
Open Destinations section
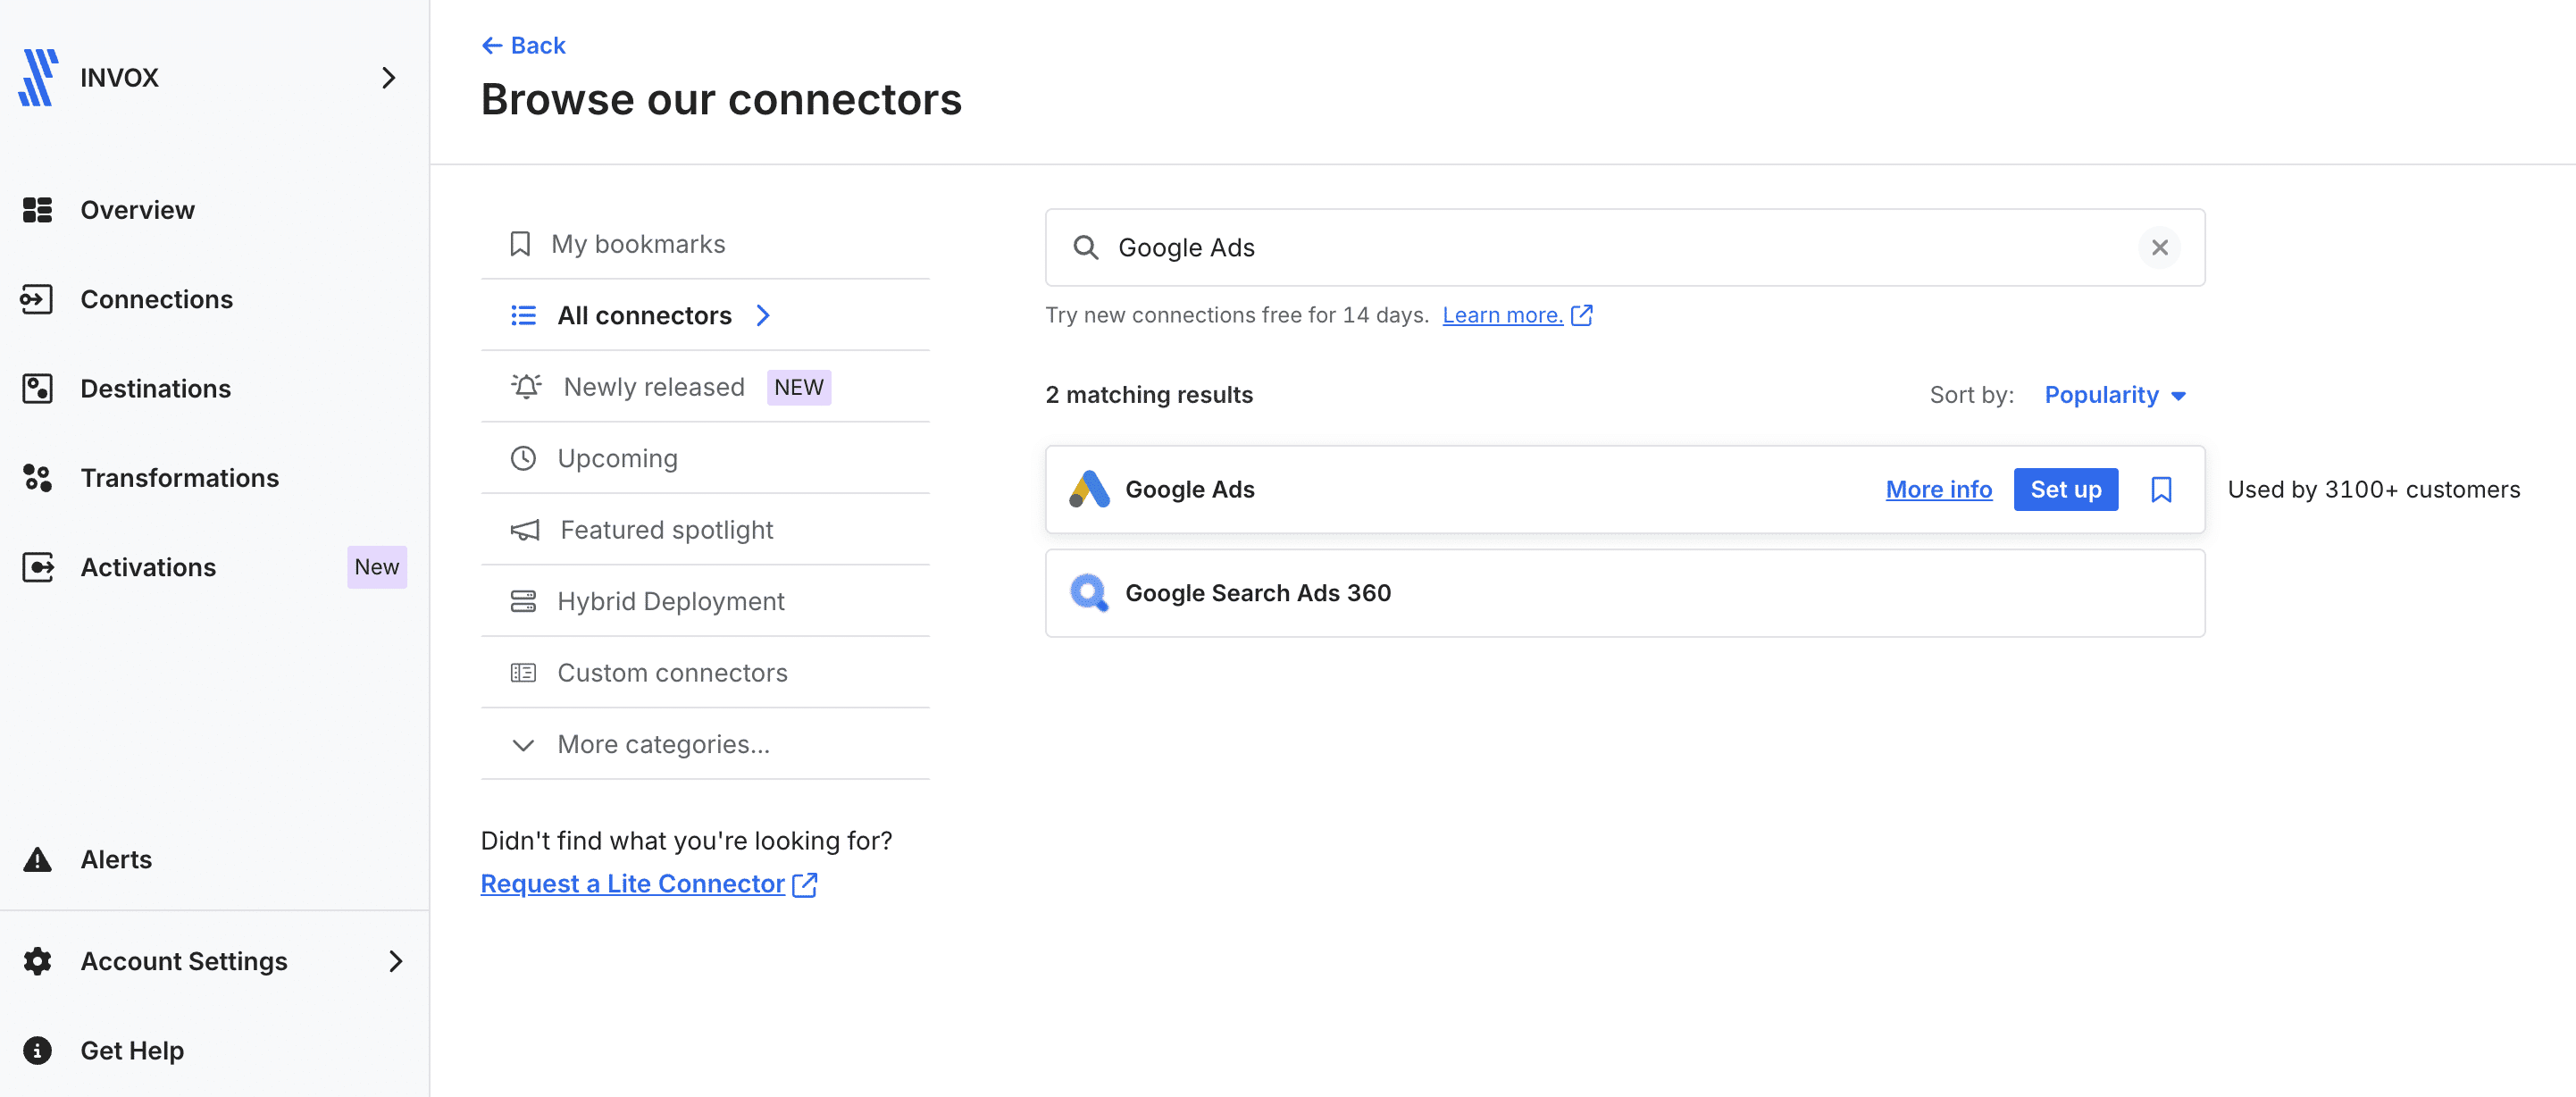pyautogui.click(x=156, y=388)
